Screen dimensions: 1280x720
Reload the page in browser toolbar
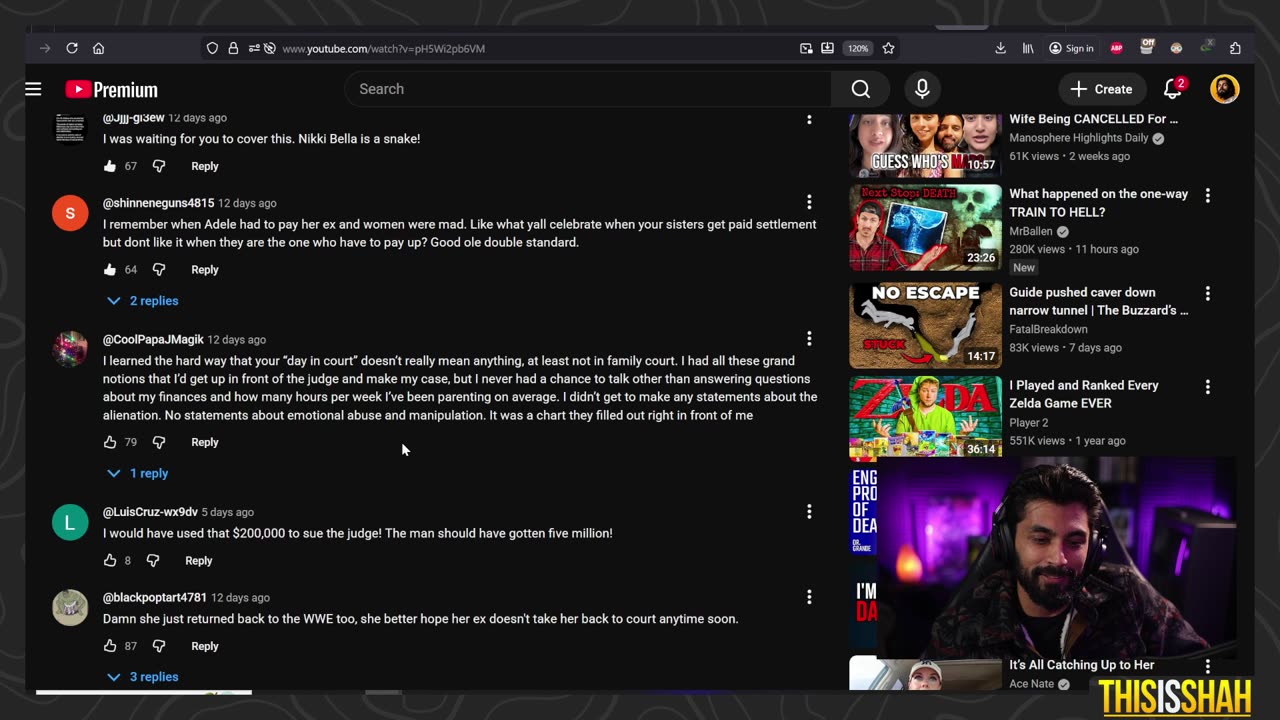click(72, 48)
